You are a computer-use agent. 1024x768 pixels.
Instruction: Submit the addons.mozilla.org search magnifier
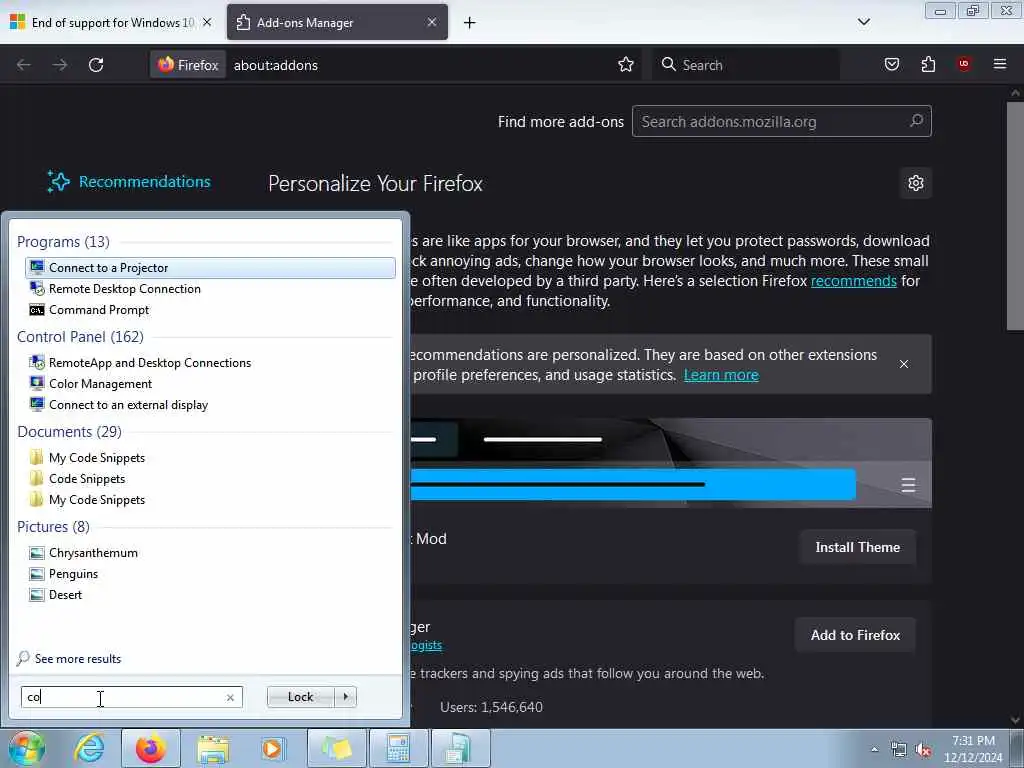916,121
